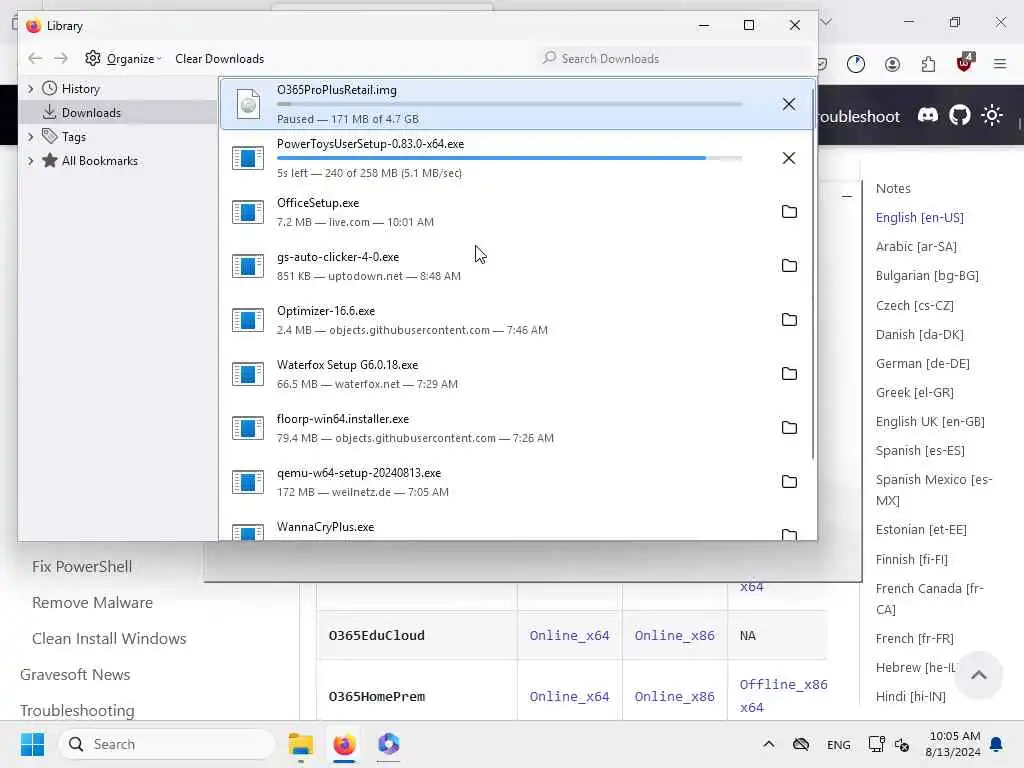Open uBlock Origin extension icon

coord(965,63)
